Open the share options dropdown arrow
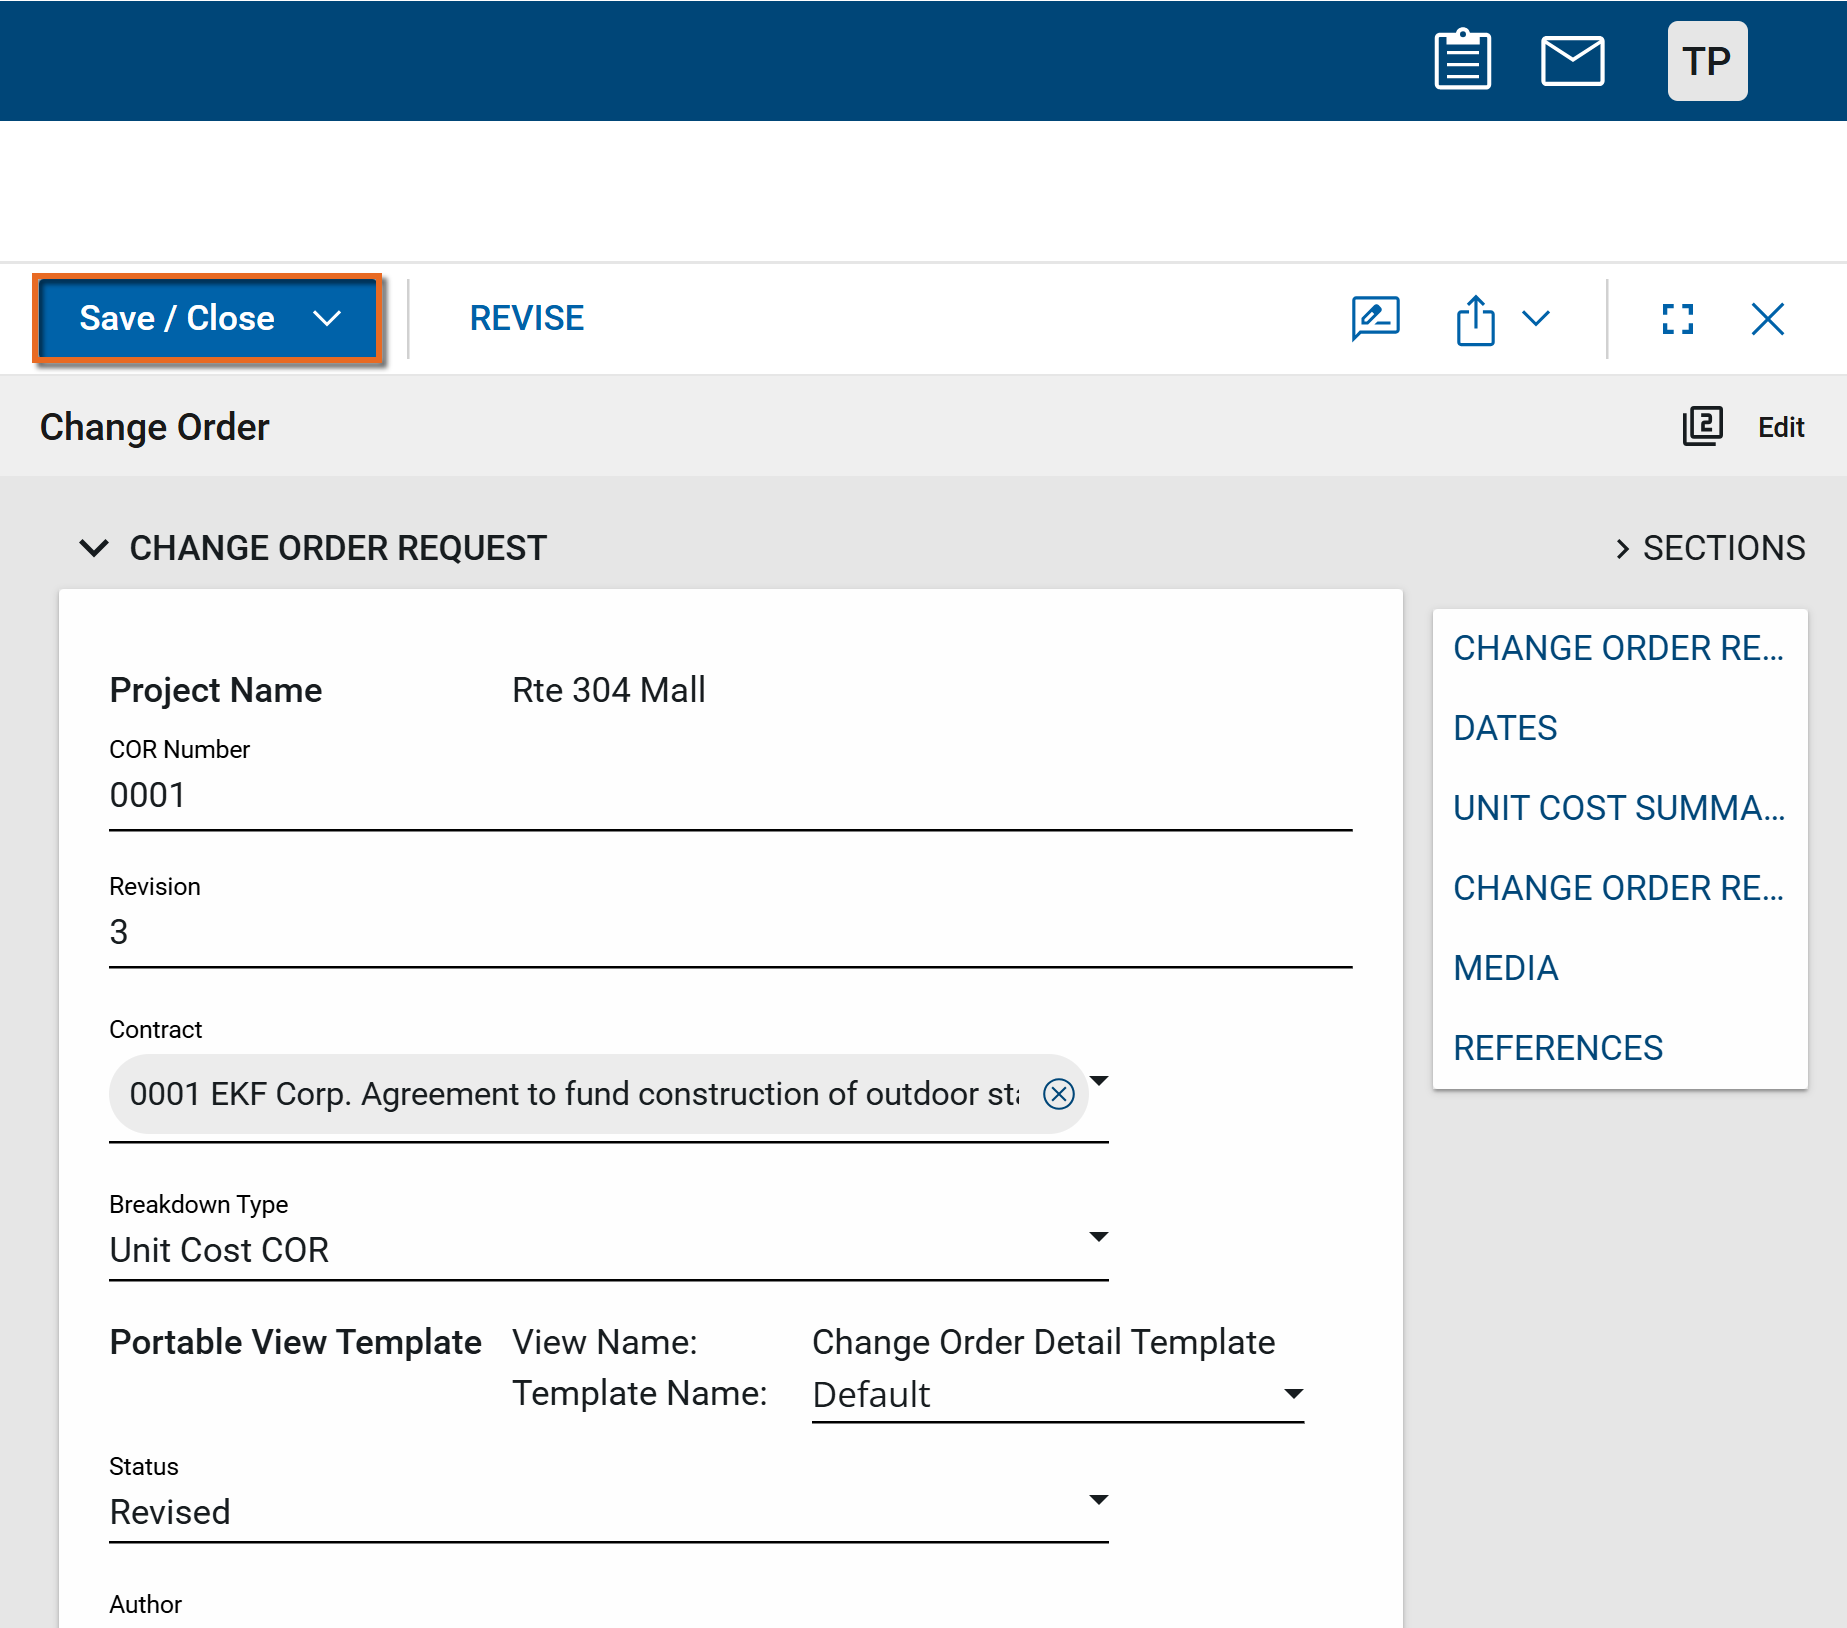Viewport: 1847px width, 1628px height. (x=1535, y=319)
